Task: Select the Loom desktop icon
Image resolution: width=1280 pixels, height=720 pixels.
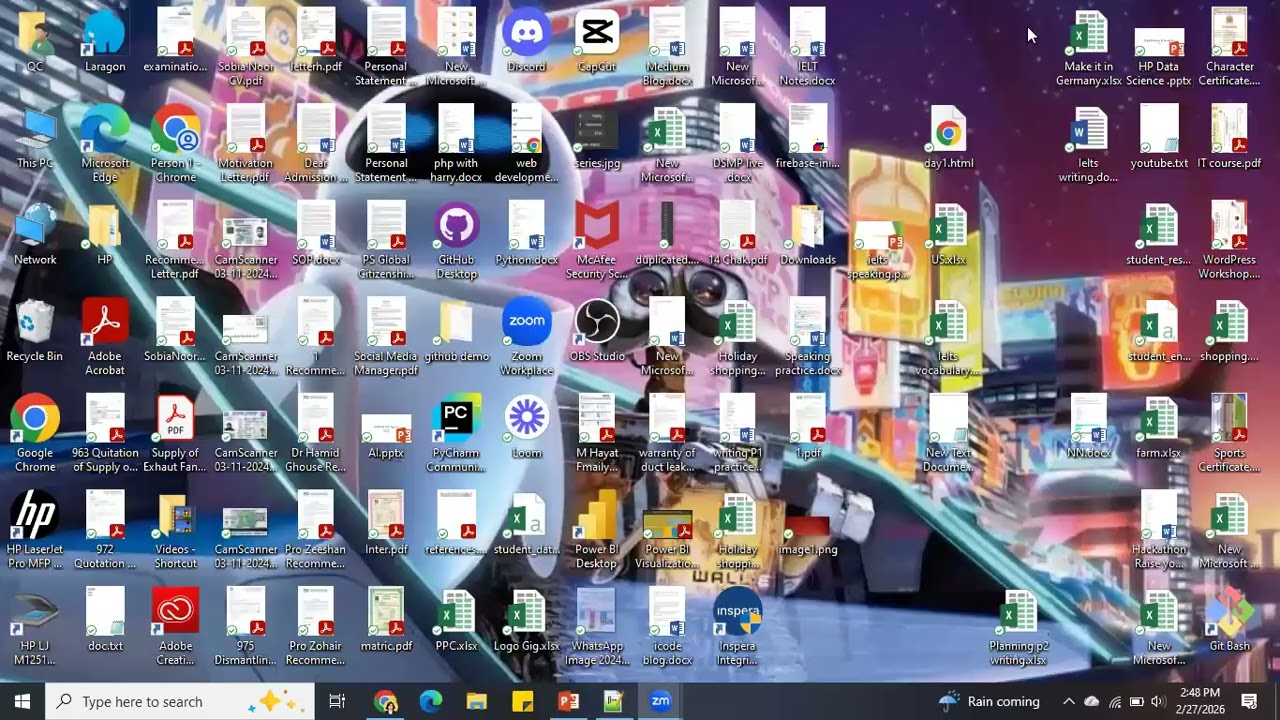Action: pyautogui.click(x=526, y=428)
